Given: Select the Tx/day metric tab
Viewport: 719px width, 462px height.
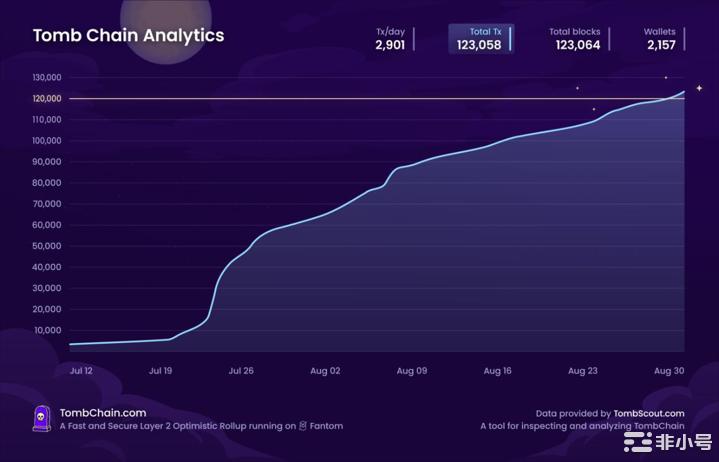Looking at the screenshot, I should (x=390, y=39).
